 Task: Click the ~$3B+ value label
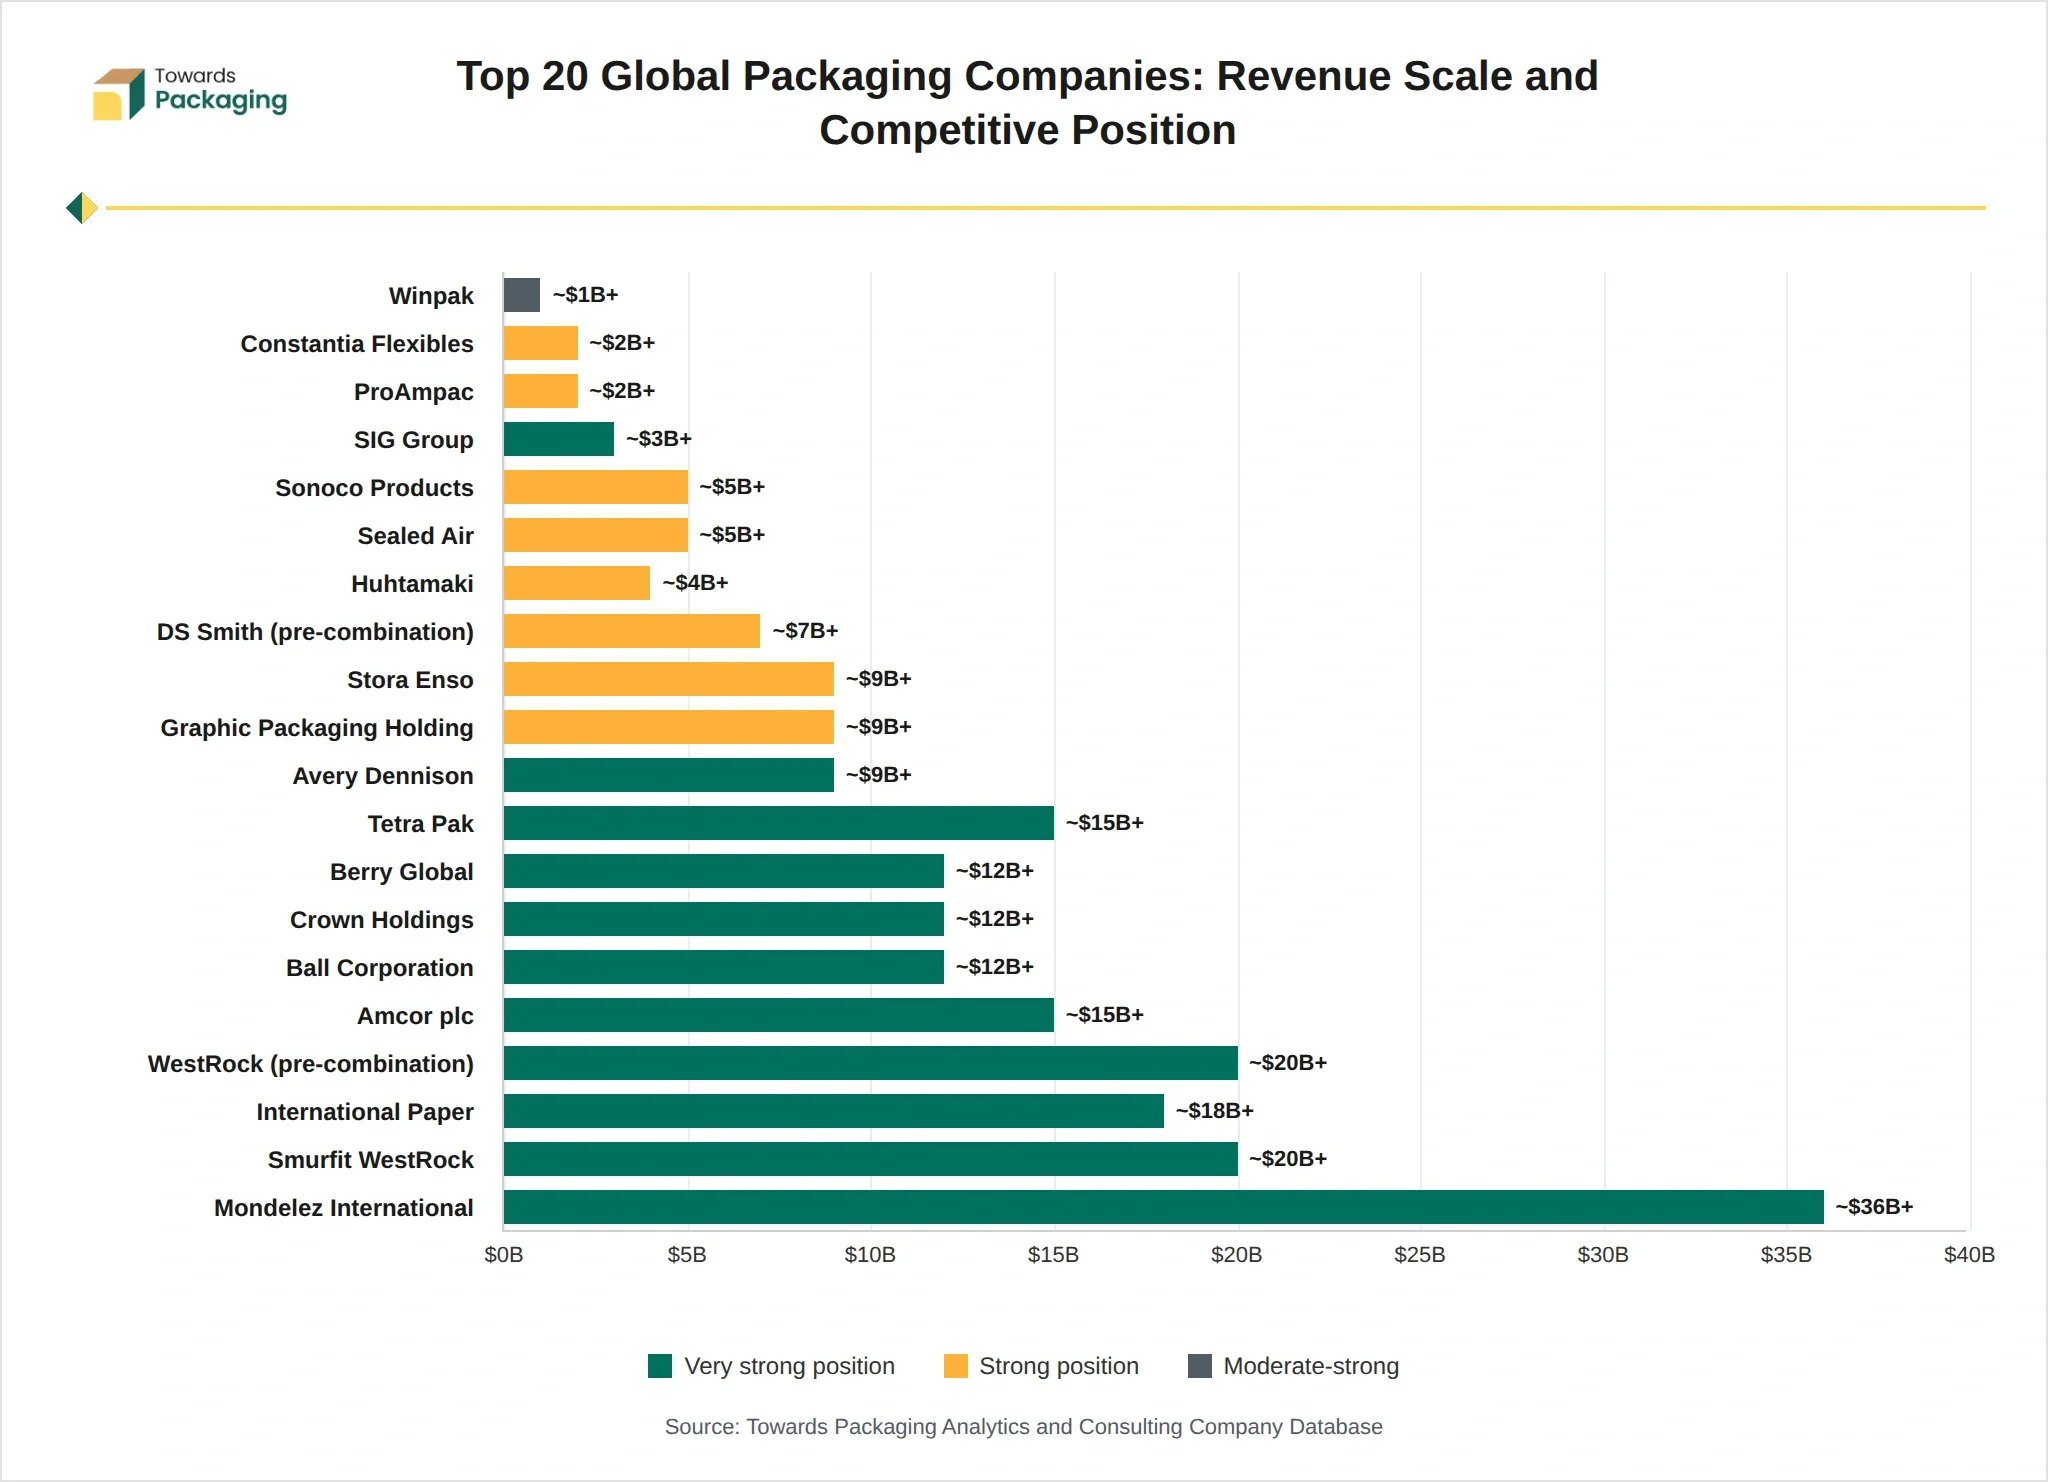[659, 439]
